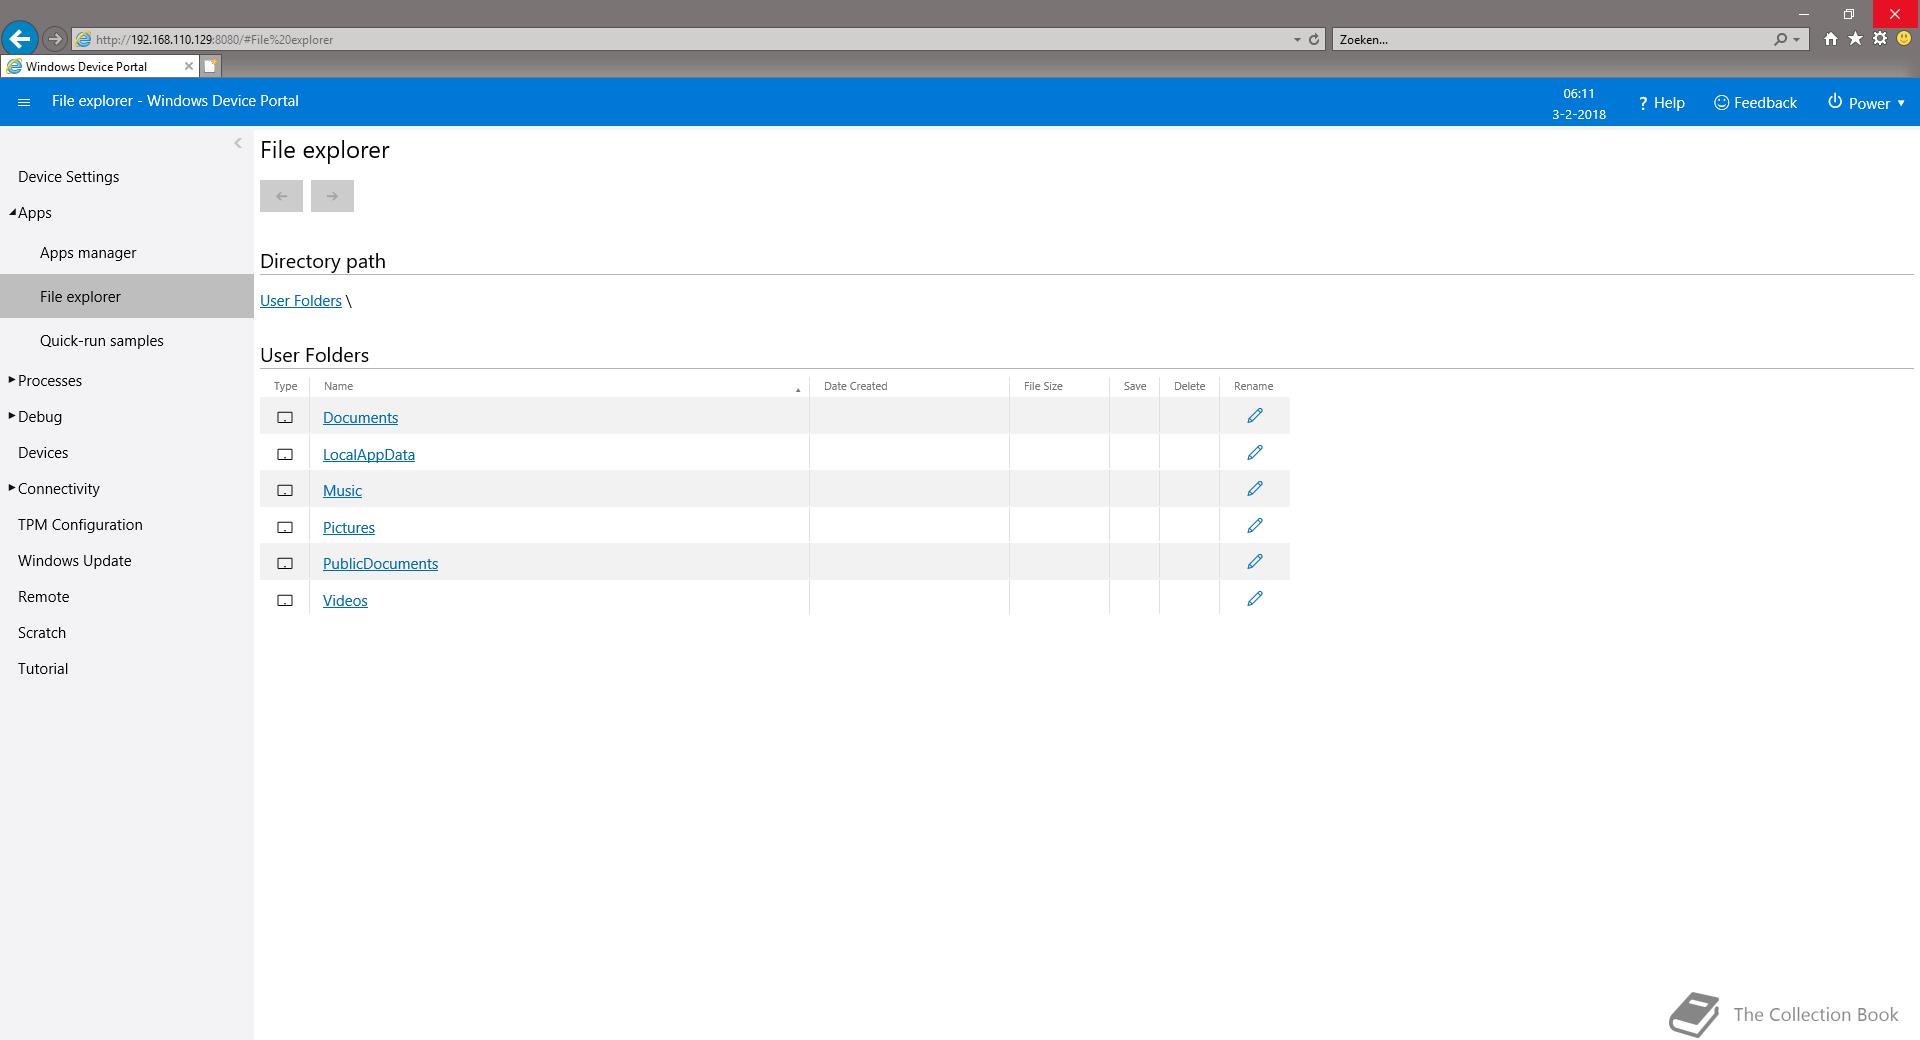Open the address bar history dropdown
1920x1040 pixels.
(x=1297, y=40)
